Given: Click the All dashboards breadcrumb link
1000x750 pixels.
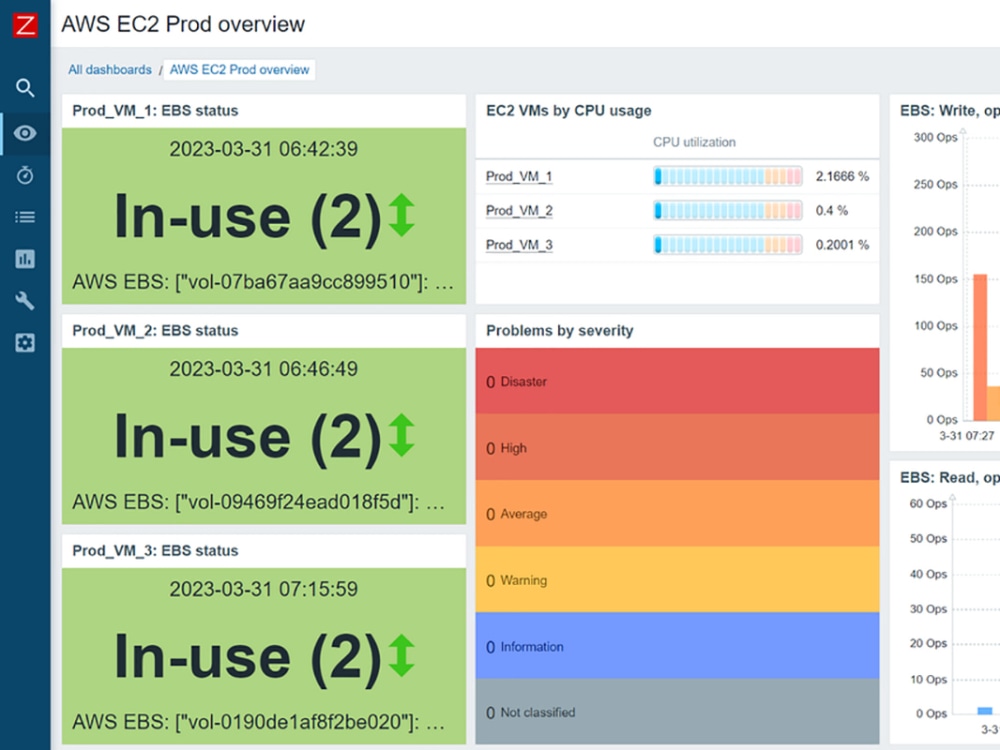Looking at the screenshot, I should [110, 70].
